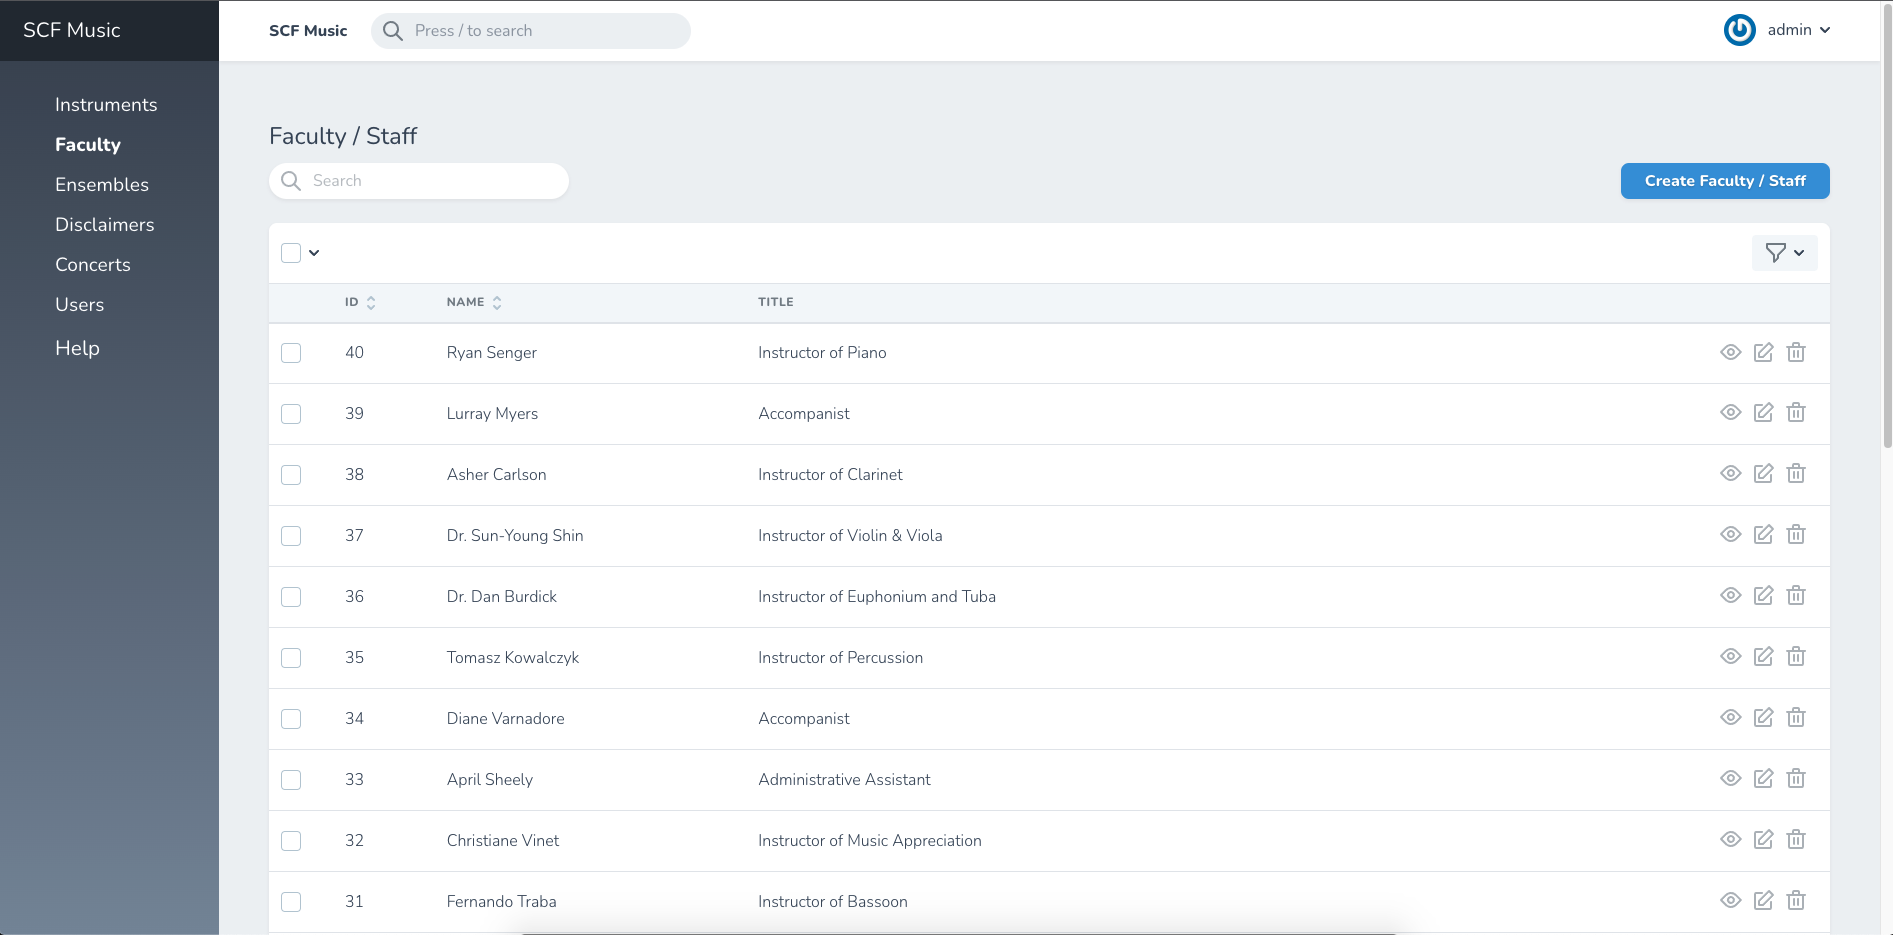1893x935 pixels.
Task: Edit the Christiane Vinet entry
Action: (x=1763, y=840)
